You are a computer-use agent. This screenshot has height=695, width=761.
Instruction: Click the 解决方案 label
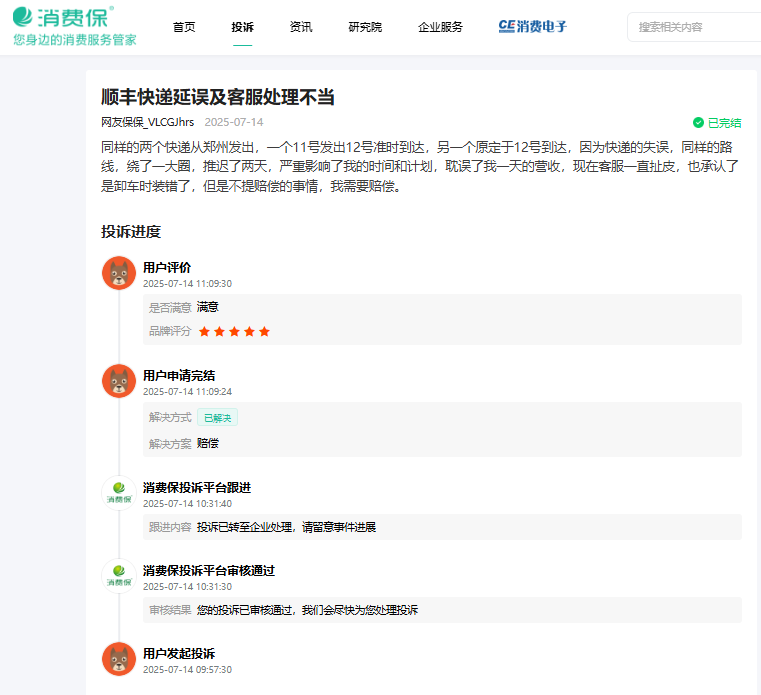(170, 444)
